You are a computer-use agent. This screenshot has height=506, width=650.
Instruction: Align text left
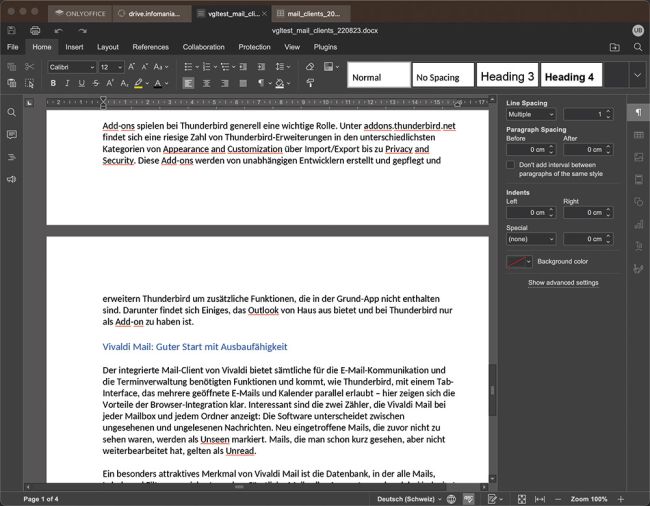(x=188, y=83)
